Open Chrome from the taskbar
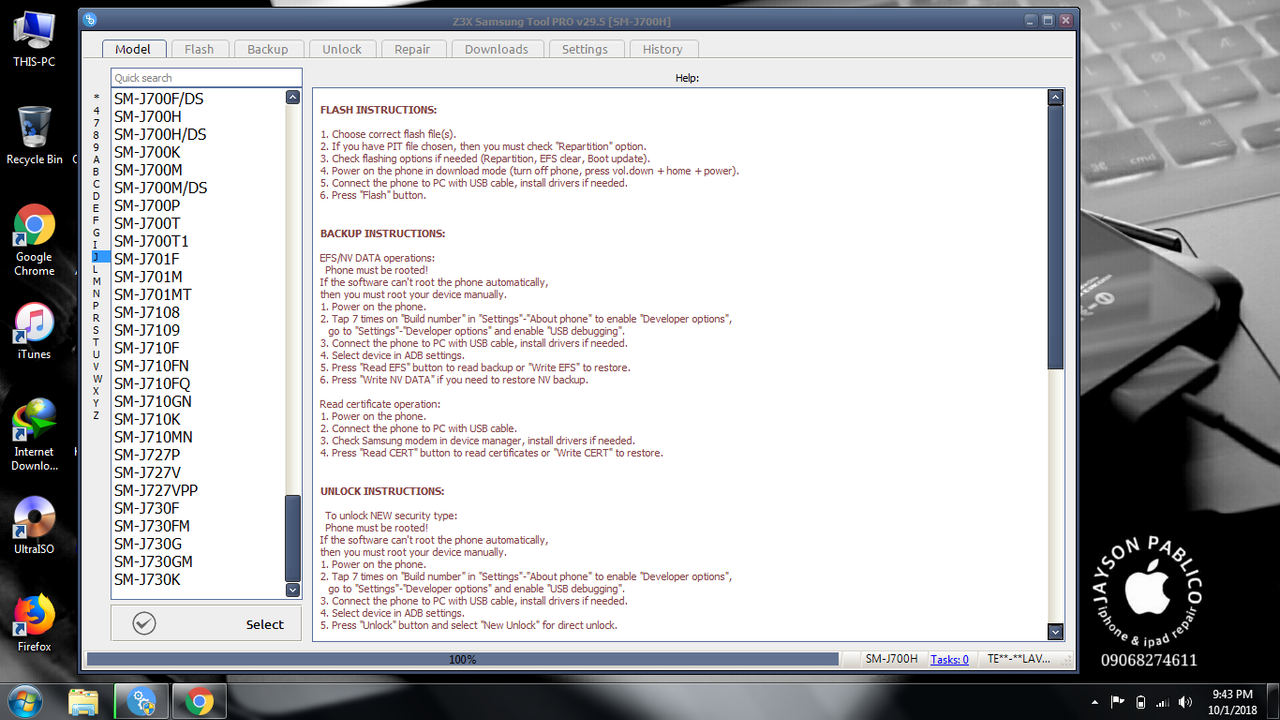This screenshot has height=720, width=1280. point(199,702)
